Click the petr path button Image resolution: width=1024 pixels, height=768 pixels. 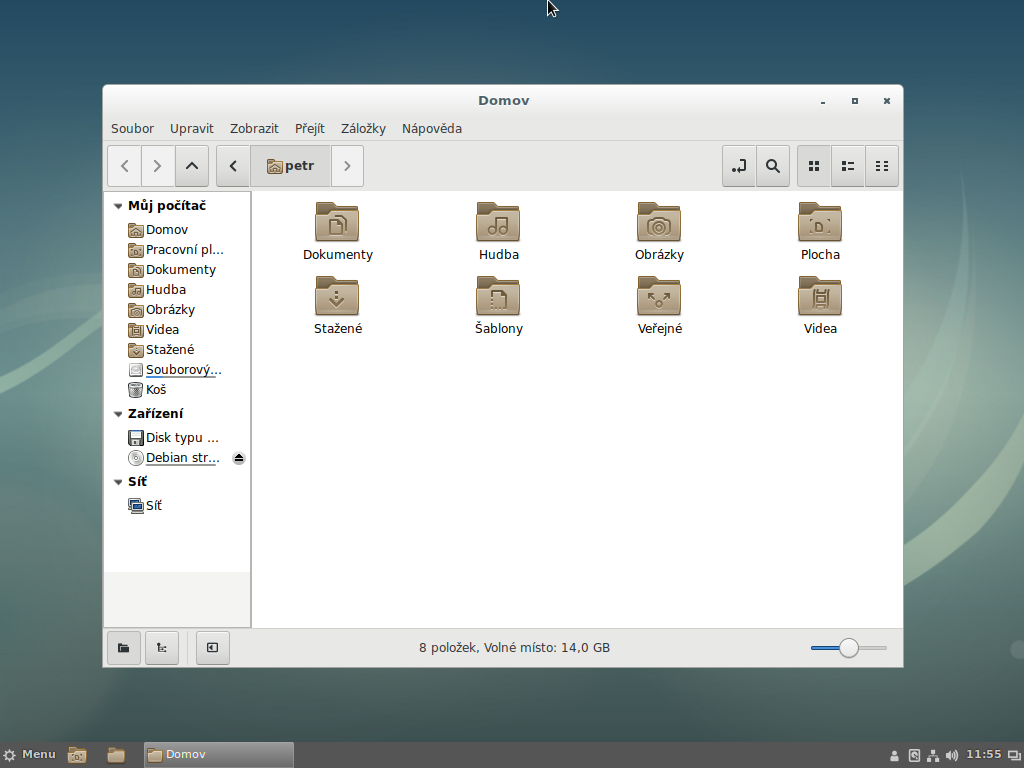tap(290, 166)
